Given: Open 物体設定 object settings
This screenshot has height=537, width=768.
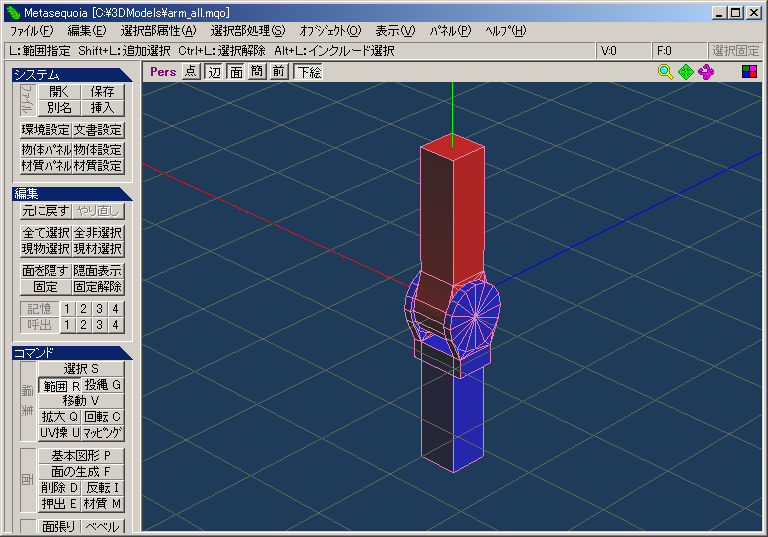Looking at the screenshot, I should (98, 149).
